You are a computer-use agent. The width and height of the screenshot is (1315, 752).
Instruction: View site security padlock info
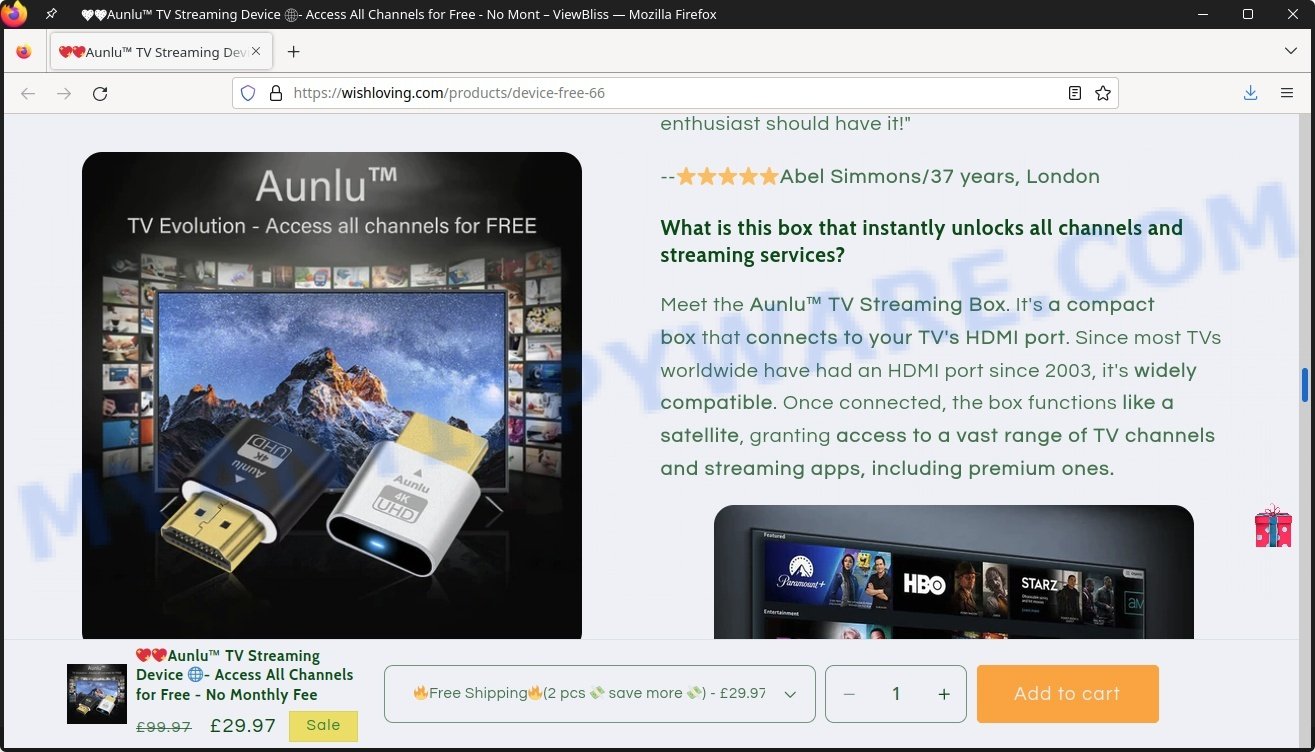(276, 93)
